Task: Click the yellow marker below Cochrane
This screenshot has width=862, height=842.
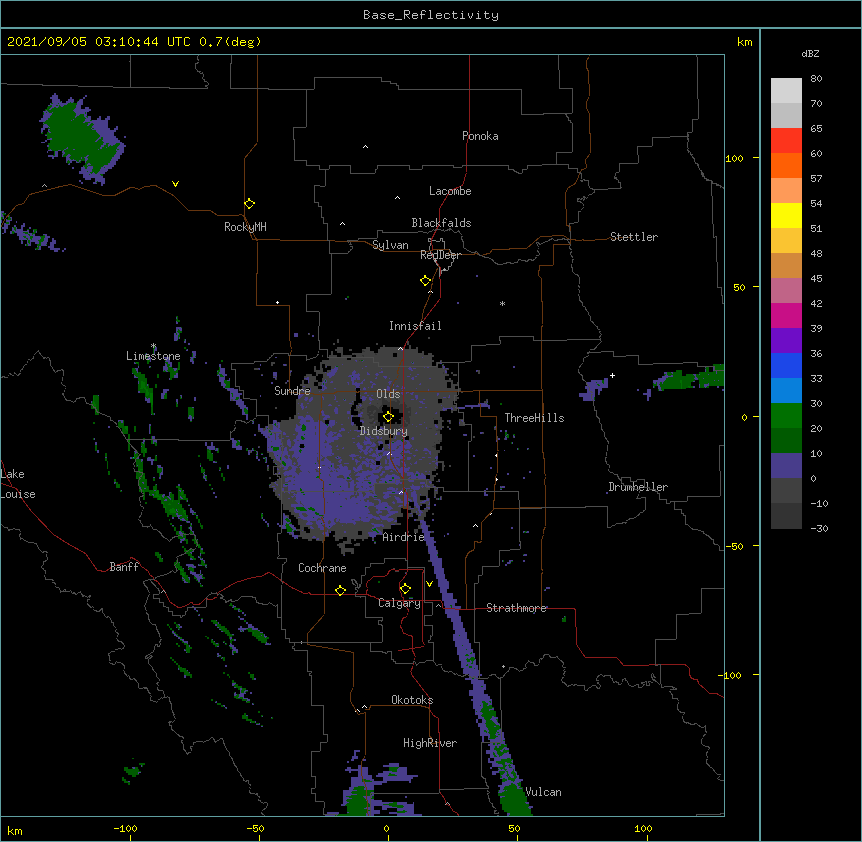Action: coord(340,590)
